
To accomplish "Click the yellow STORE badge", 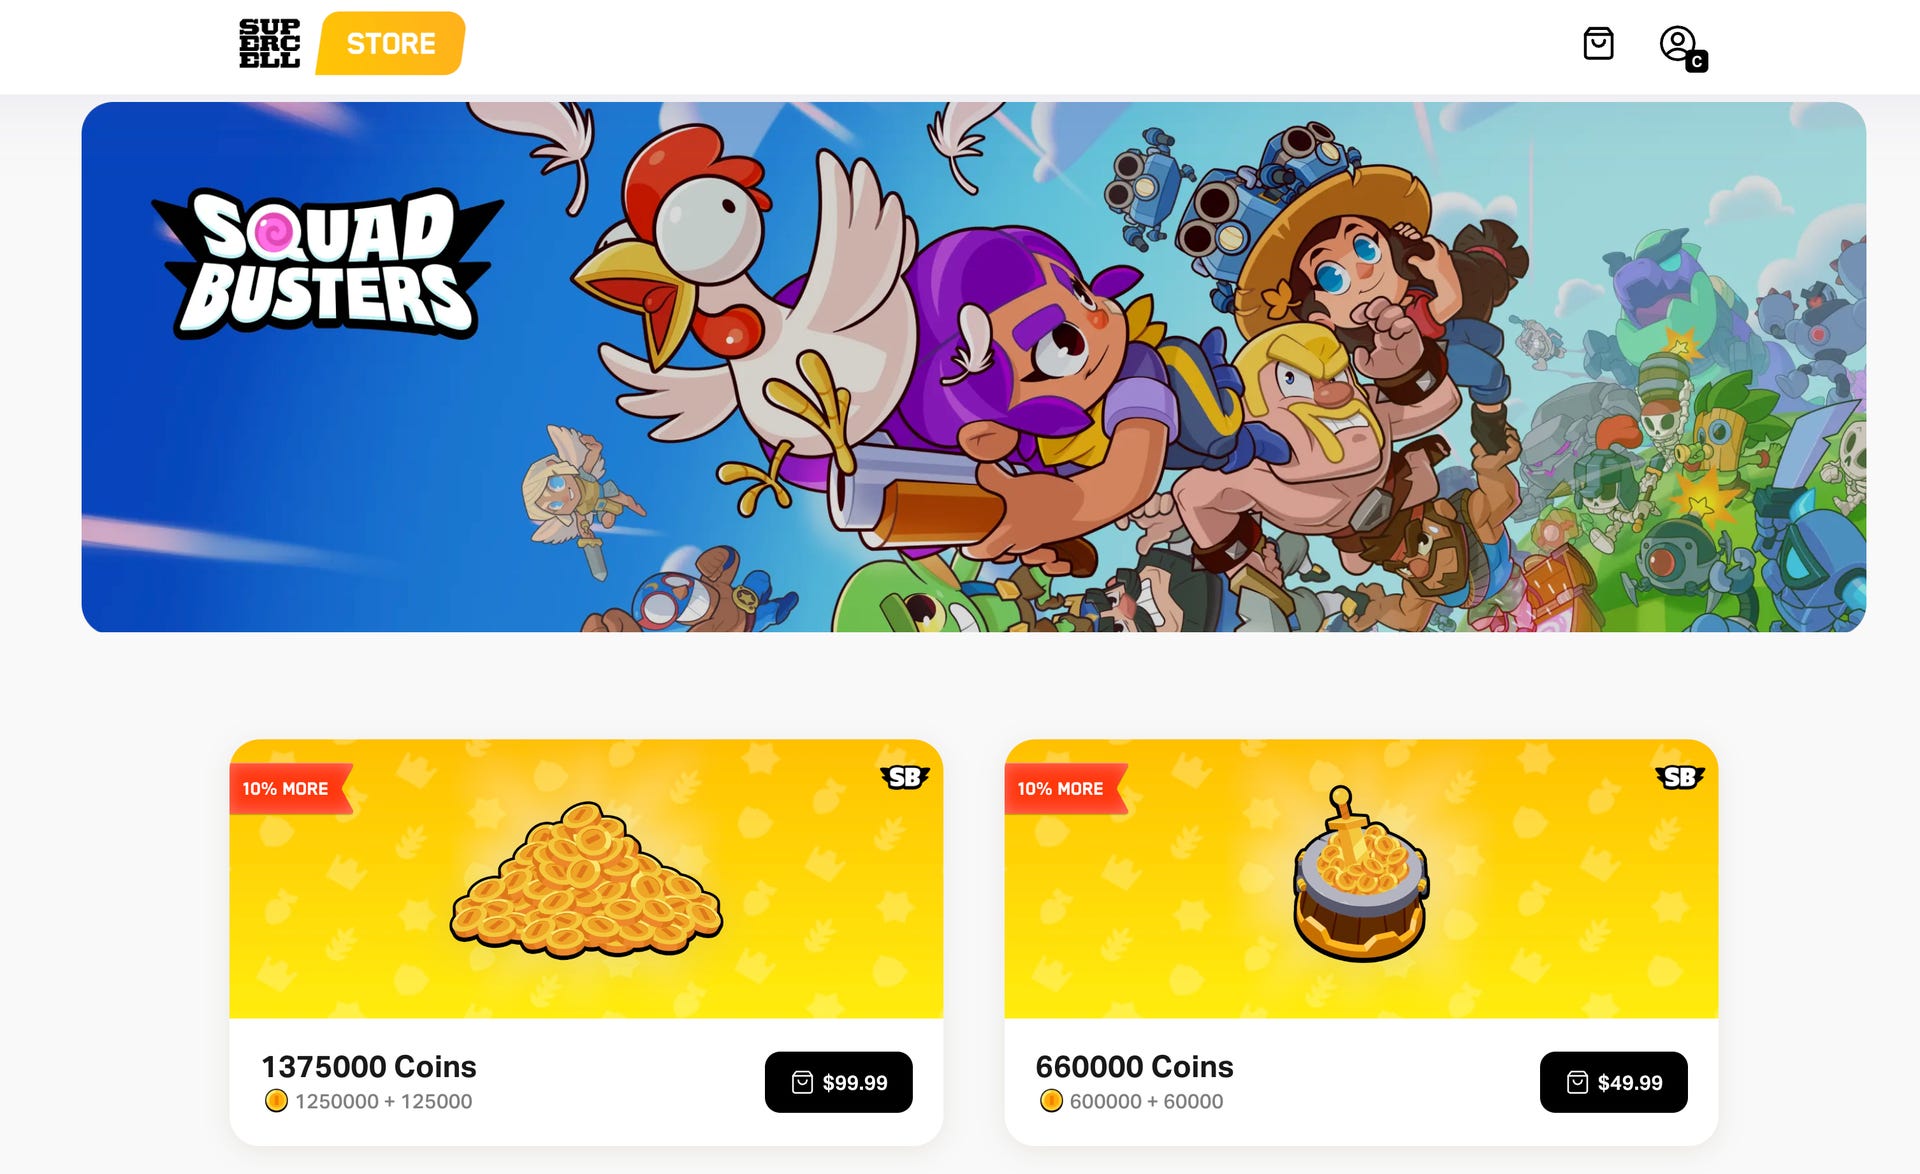I will 390,43.
